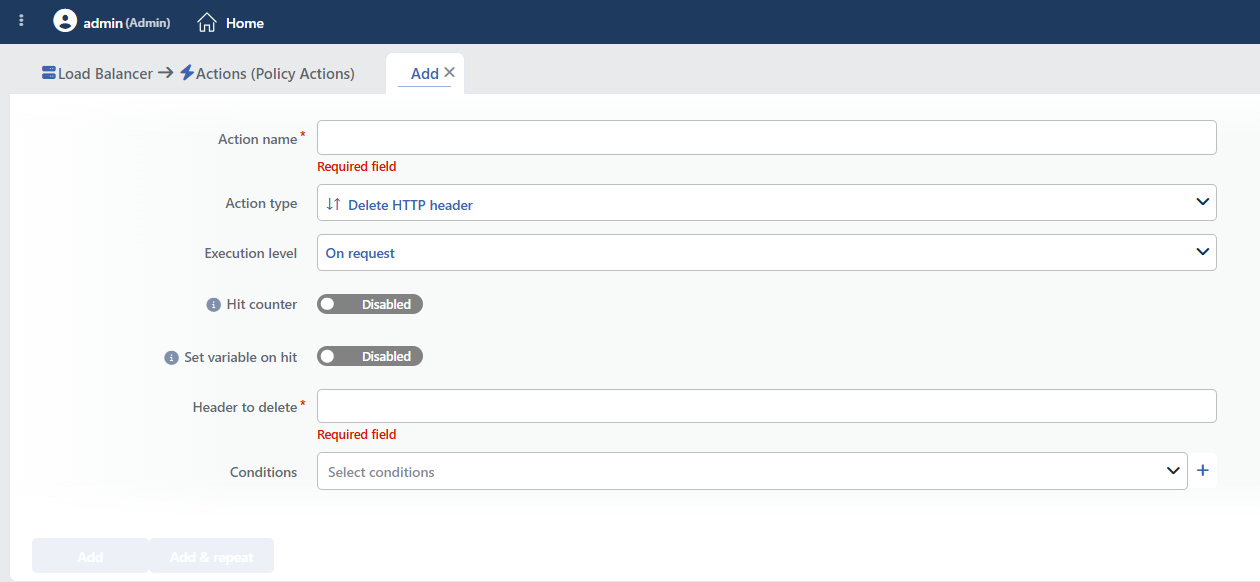Open the Action type dropdown
Image resolution: width=1260 pixels, height=582 pixels.
766,203
